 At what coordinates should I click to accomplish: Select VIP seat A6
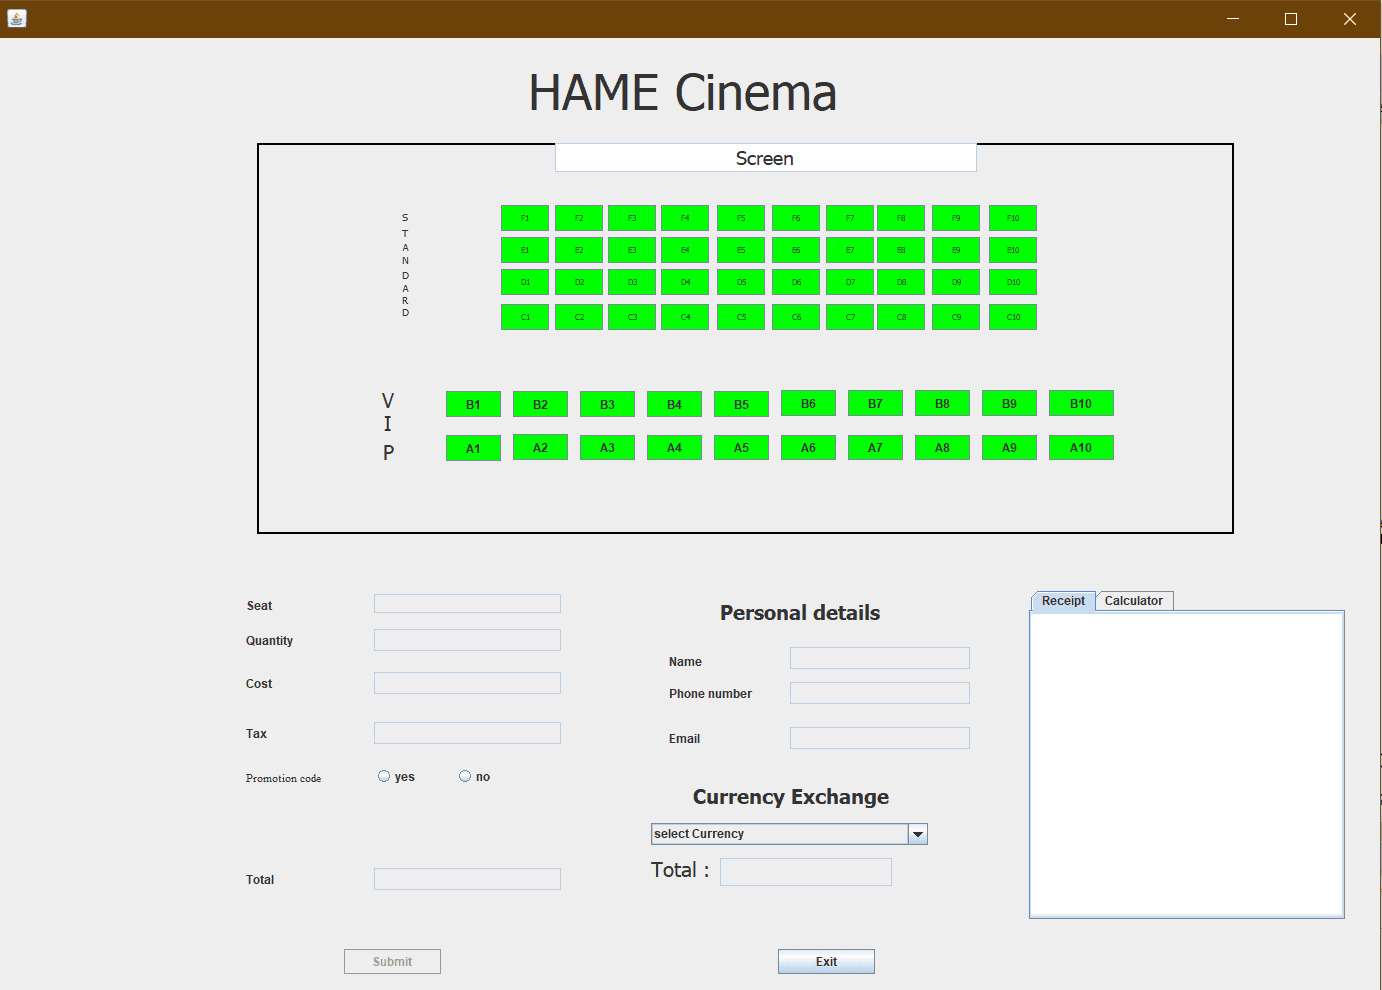pyautogui.click(x=808, y=447)
